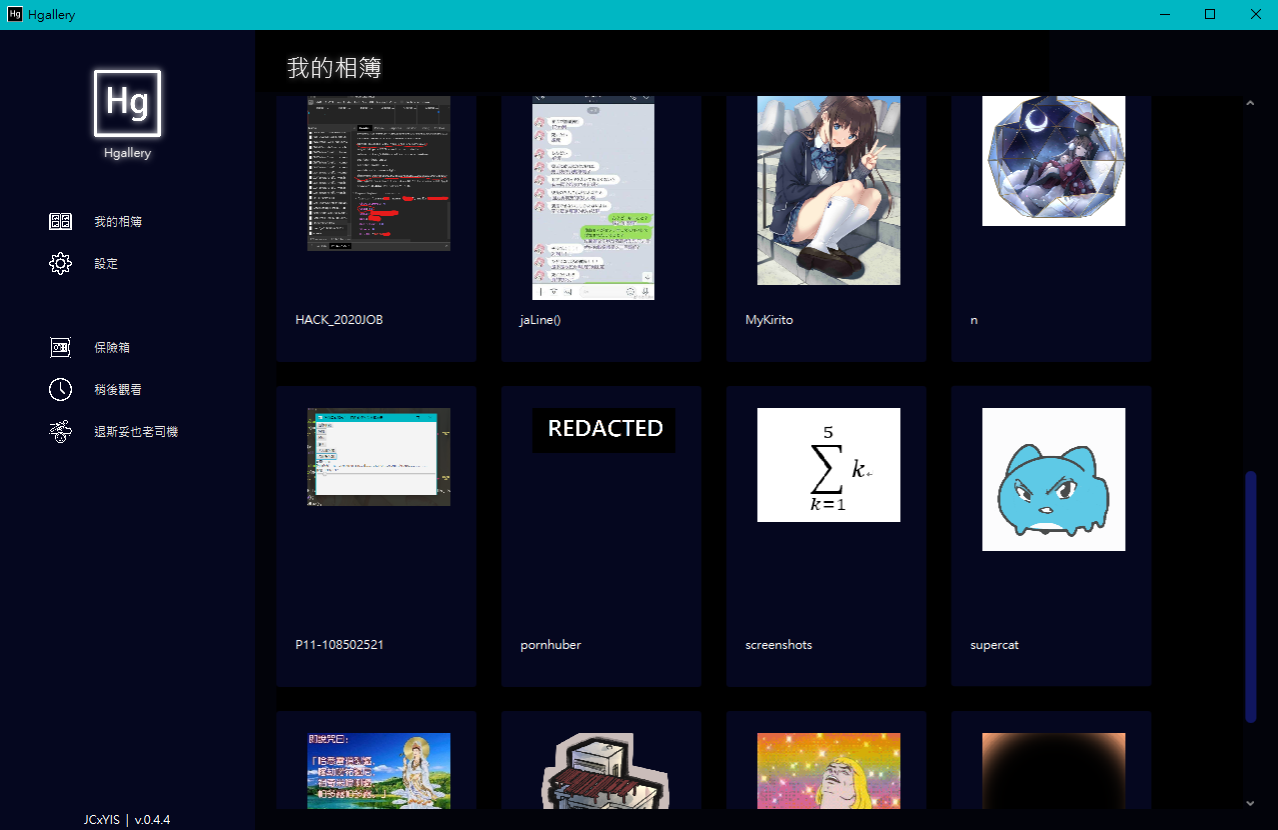
Task: Click the JCxYIS v.0.4.4 version text
Action: [127, 820]
